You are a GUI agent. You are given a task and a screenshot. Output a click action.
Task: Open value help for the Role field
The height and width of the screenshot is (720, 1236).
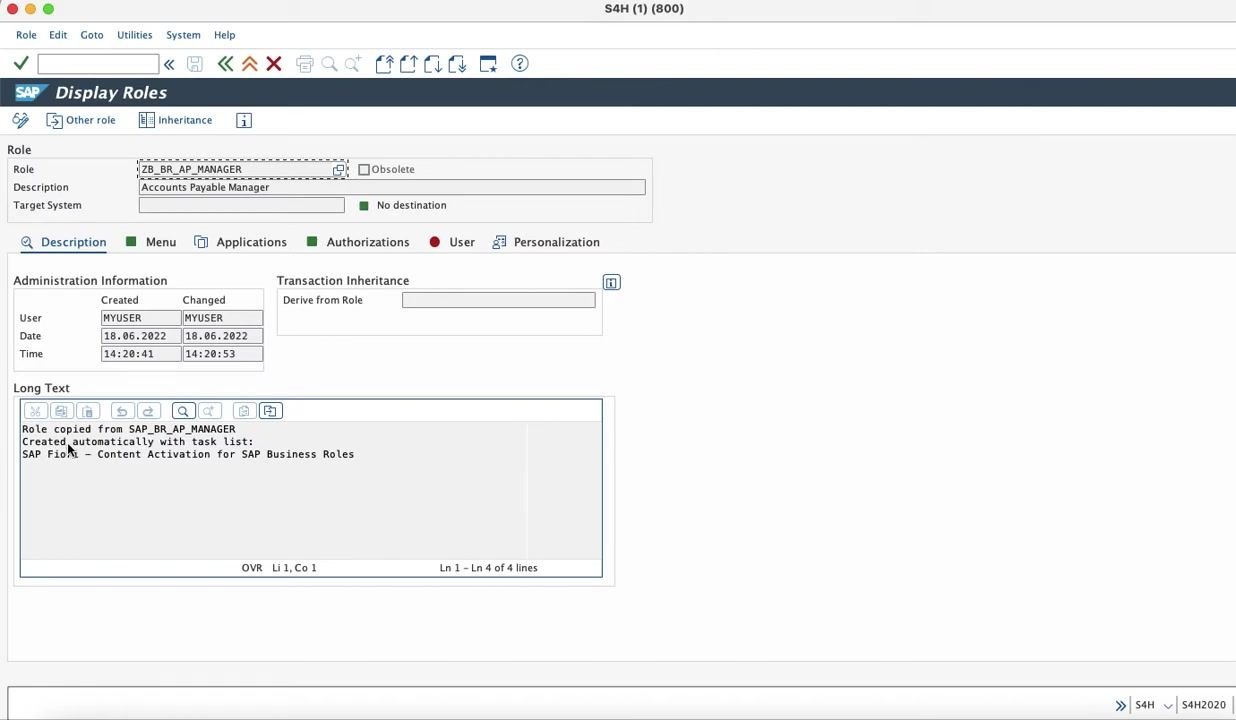(x=340, y=170)
